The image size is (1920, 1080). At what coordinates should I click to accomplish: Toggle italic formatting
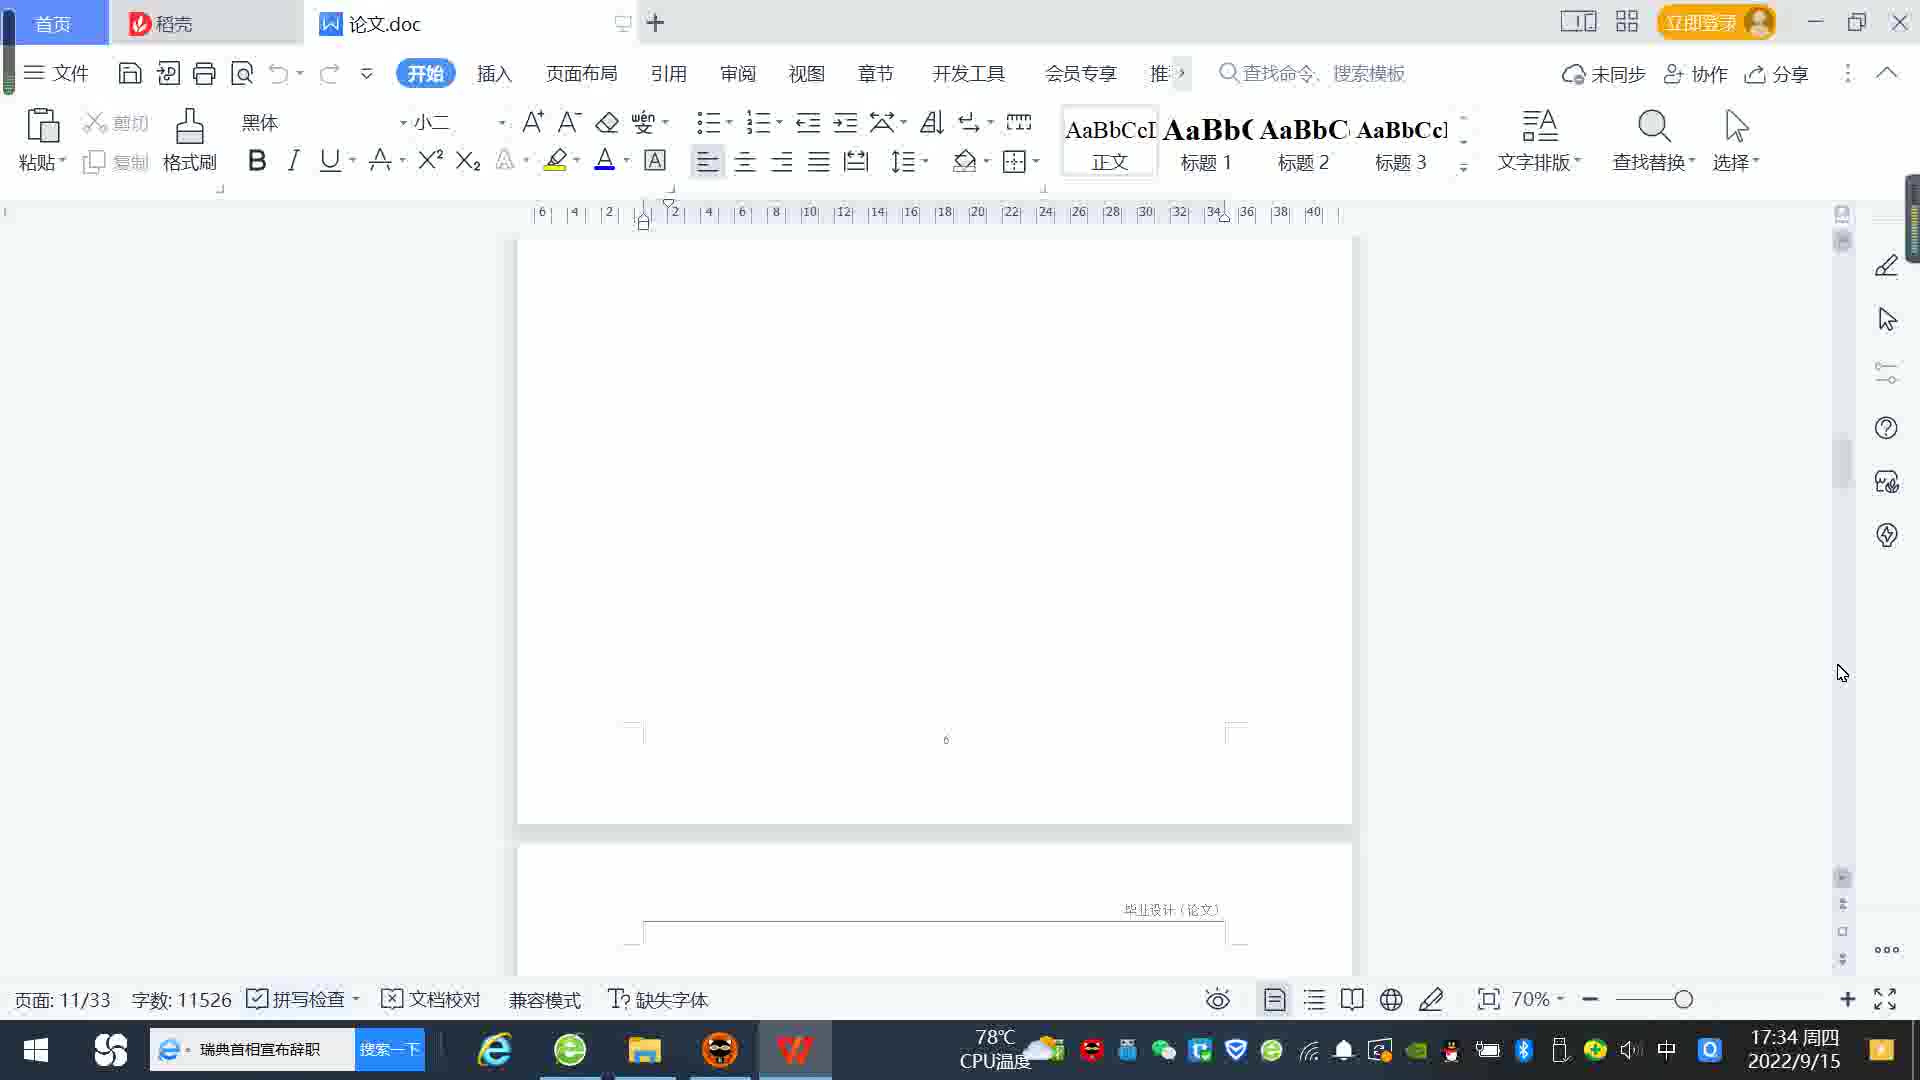pyautogui.click(x=293, y=161)
